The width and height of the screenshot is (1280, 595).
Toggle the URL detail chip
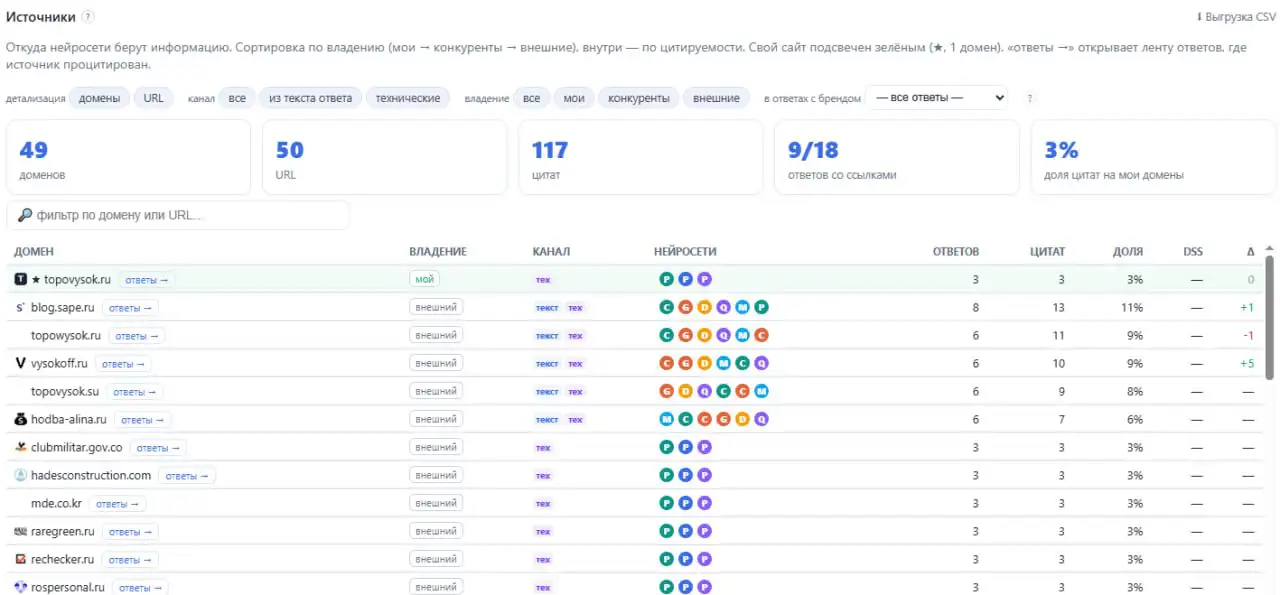[x=153, y=98]
